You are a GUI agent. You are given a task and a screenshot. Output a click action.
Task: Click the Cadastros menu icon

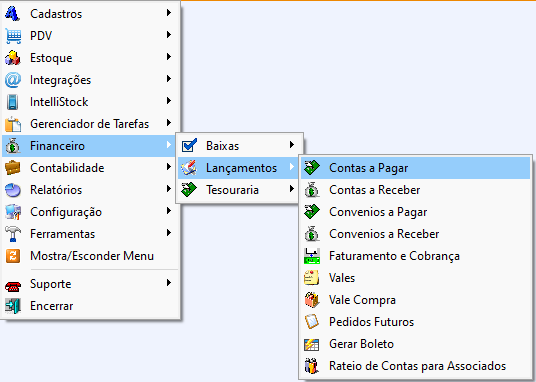[13, 14]
